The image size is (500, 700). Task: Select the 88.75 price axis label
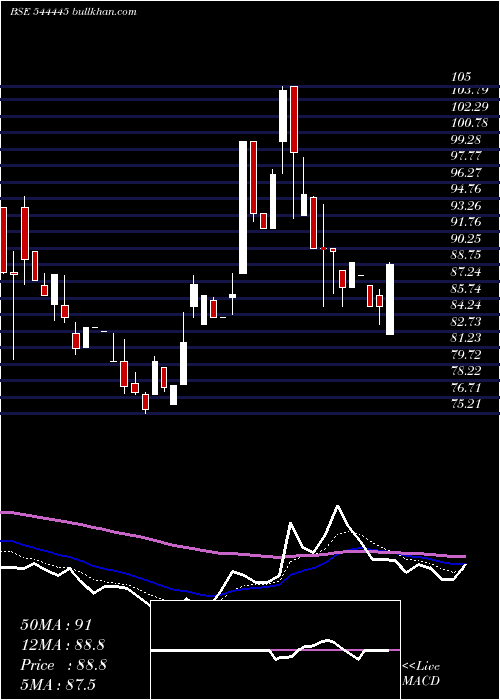click(x=466, y=255)
